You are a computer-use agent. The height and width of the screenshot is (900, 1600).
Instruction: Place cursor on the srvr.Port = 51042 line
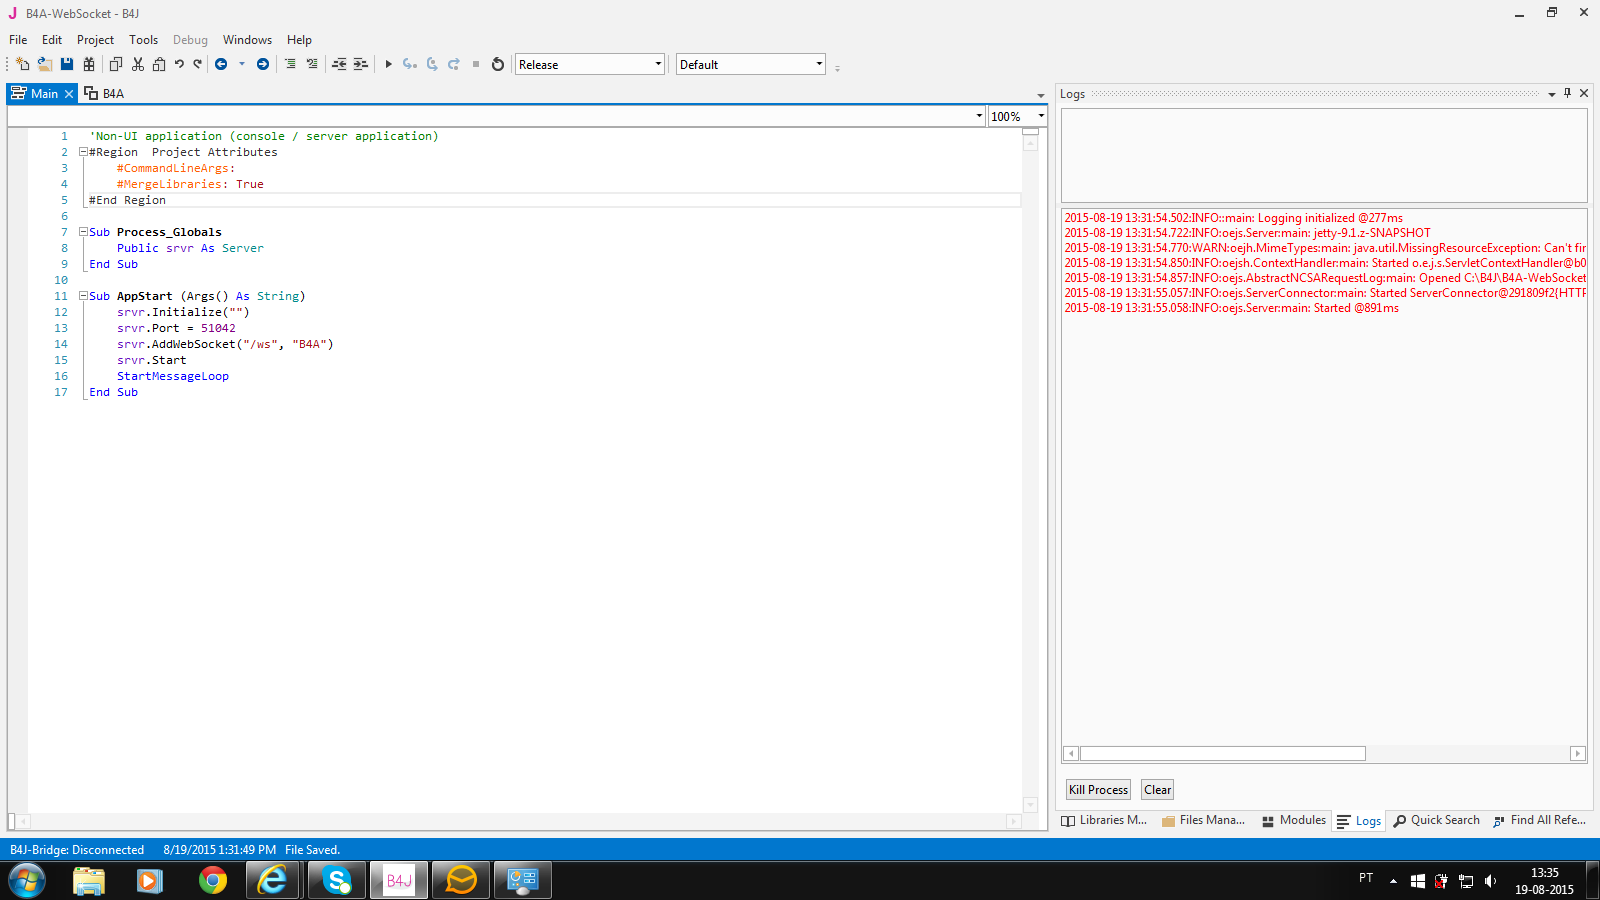pyautogui.click(x=176, y=328)
